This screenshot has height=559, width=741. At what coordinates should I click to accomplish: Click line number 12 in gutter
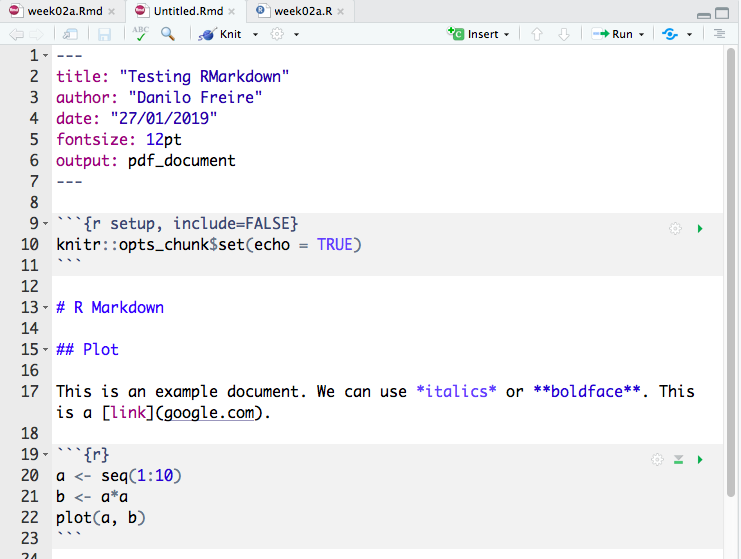tap(29, 286)
